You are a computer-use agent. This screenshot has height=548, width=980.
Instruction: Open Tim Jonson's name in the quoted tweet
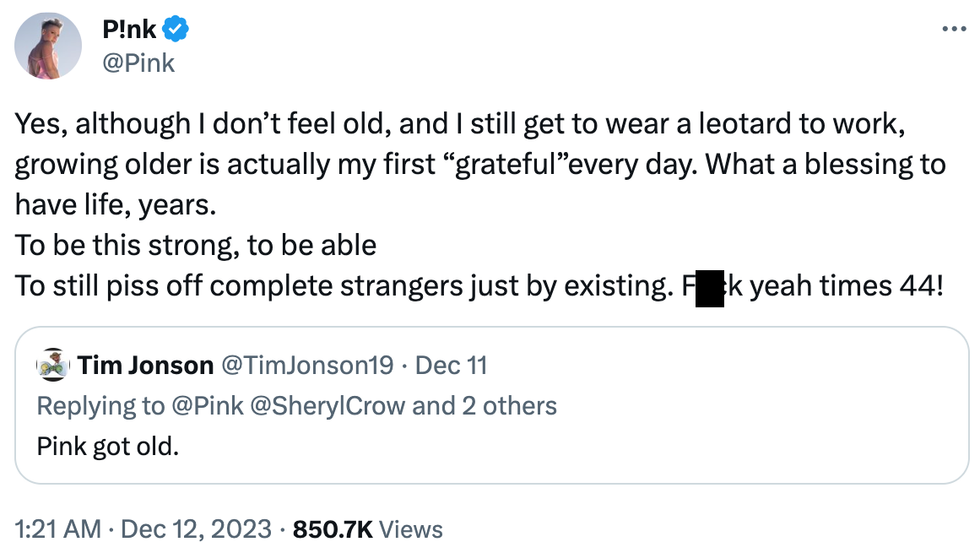(x=144, y=366)
